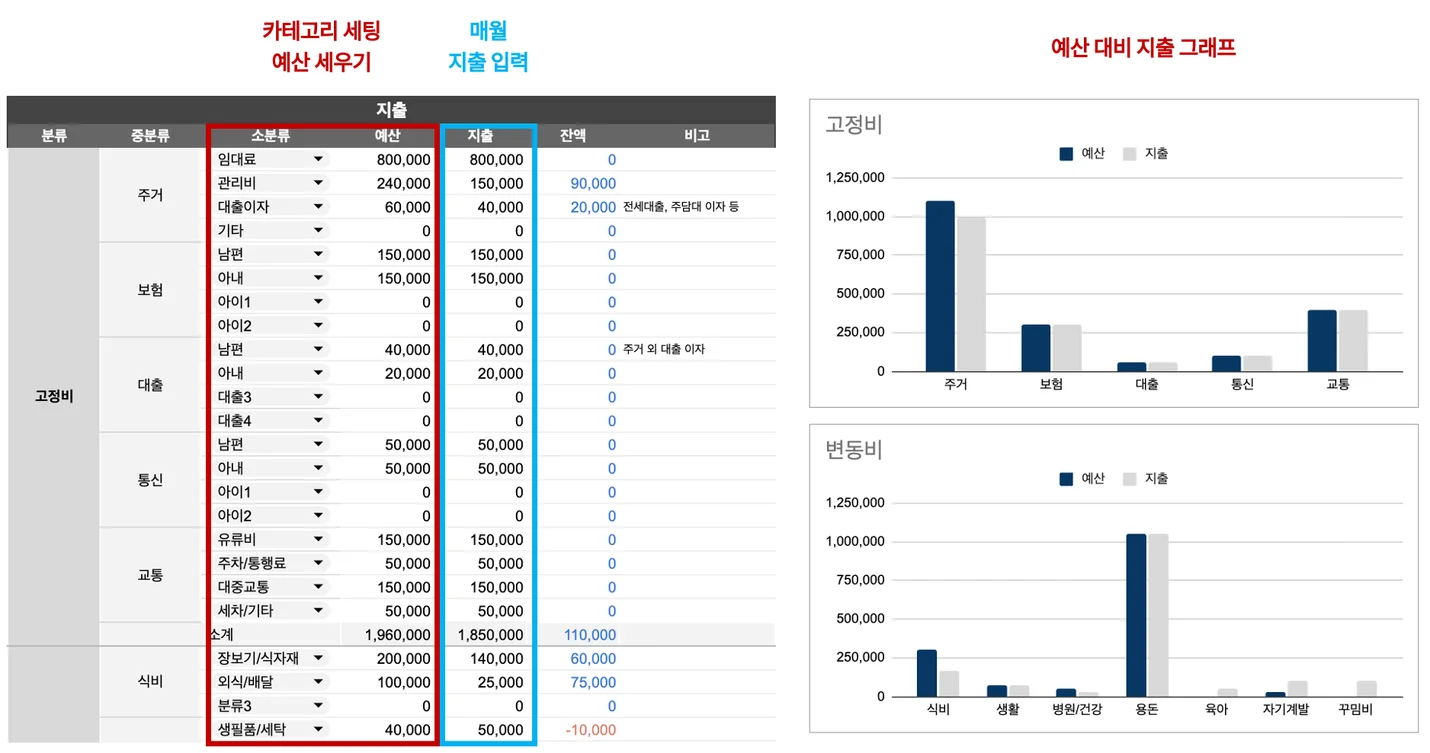
Task: Open the 유류비 dropdown arrow
Action: (x=318, y=540)
